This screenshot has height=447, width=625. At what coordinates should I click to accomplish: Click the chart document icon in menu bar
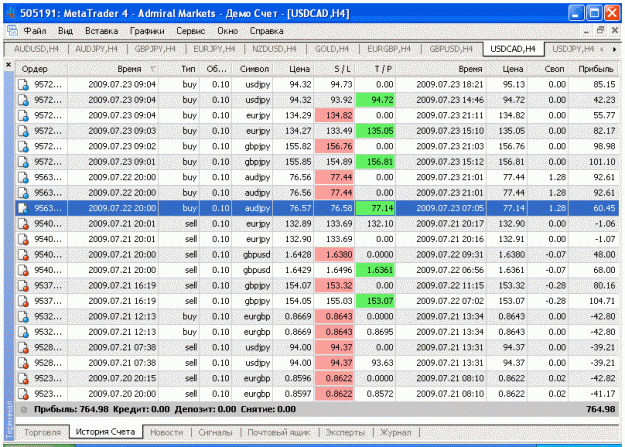click(13, 30)
